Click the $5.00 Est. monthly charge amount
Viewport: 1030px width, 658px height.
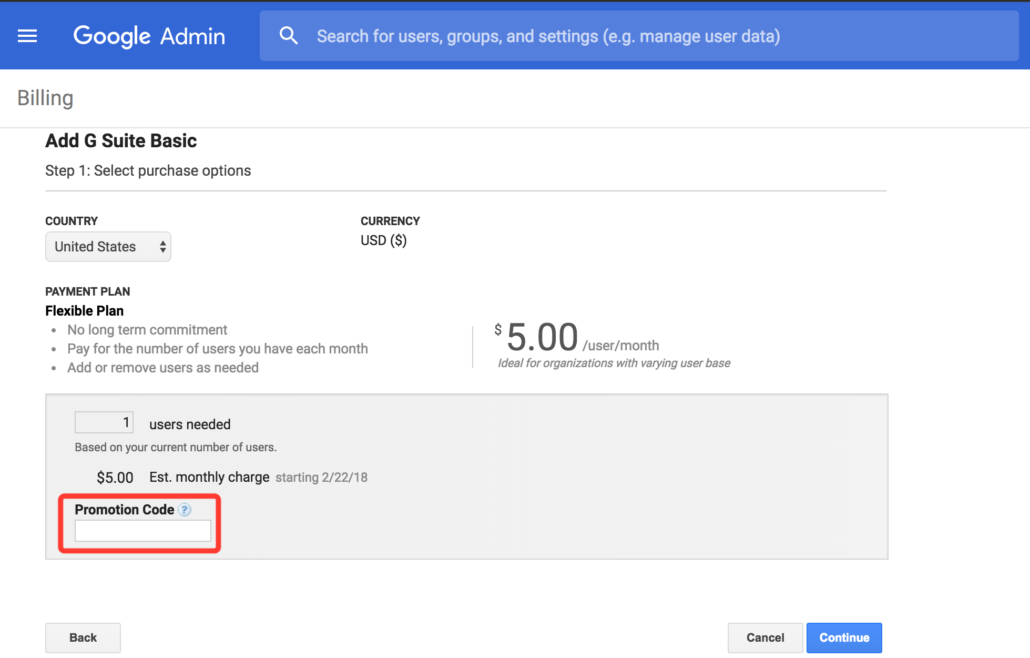[115, 477]
